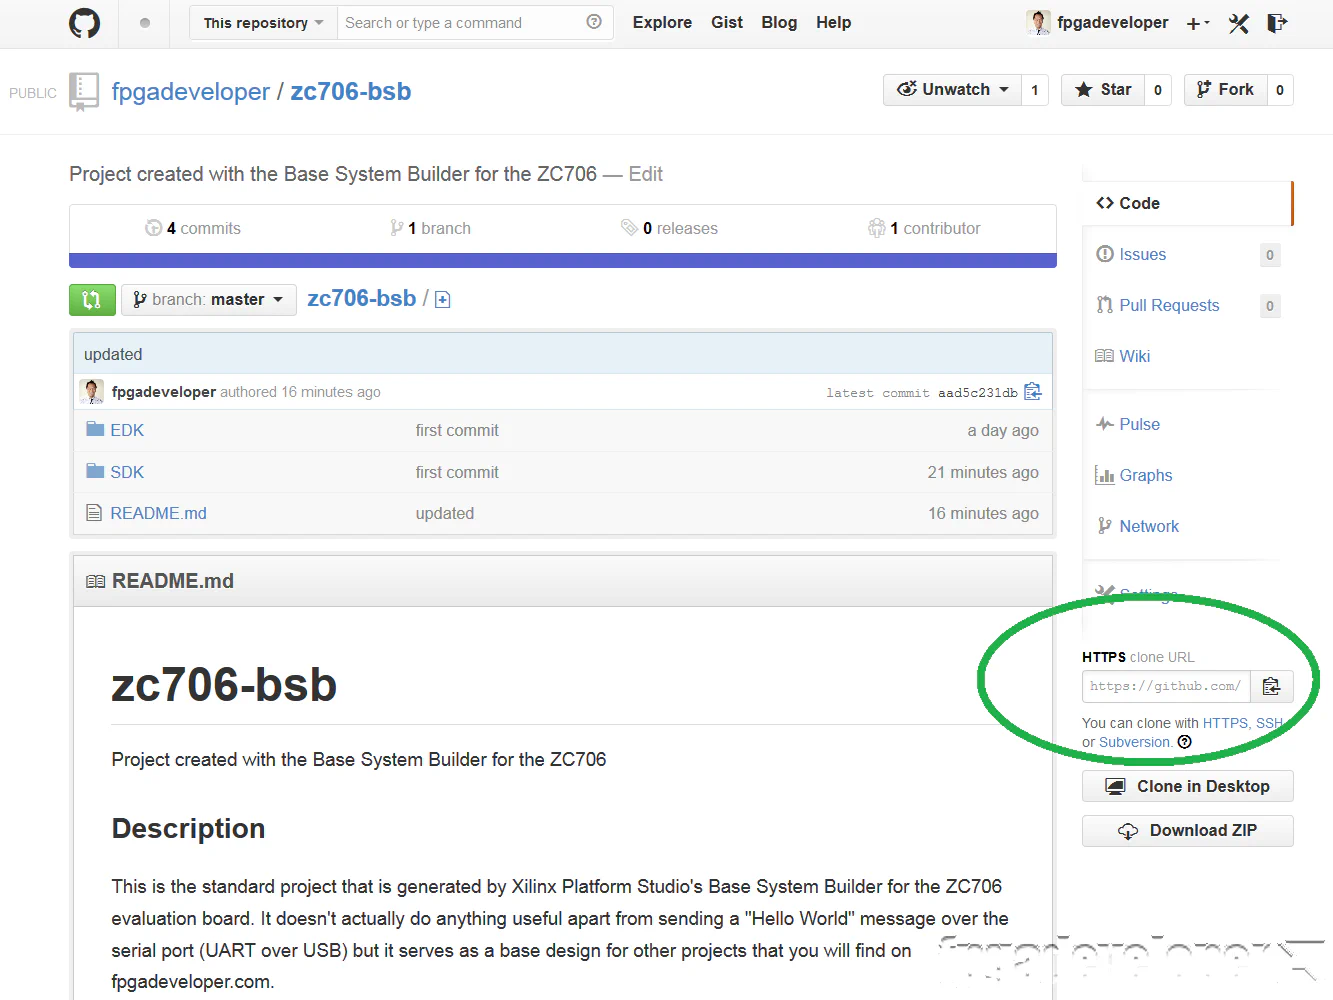This screenshot has height=1000, width=1333.
Task: Switch to the Issues sidebar tab
Action: point(1141,254)
